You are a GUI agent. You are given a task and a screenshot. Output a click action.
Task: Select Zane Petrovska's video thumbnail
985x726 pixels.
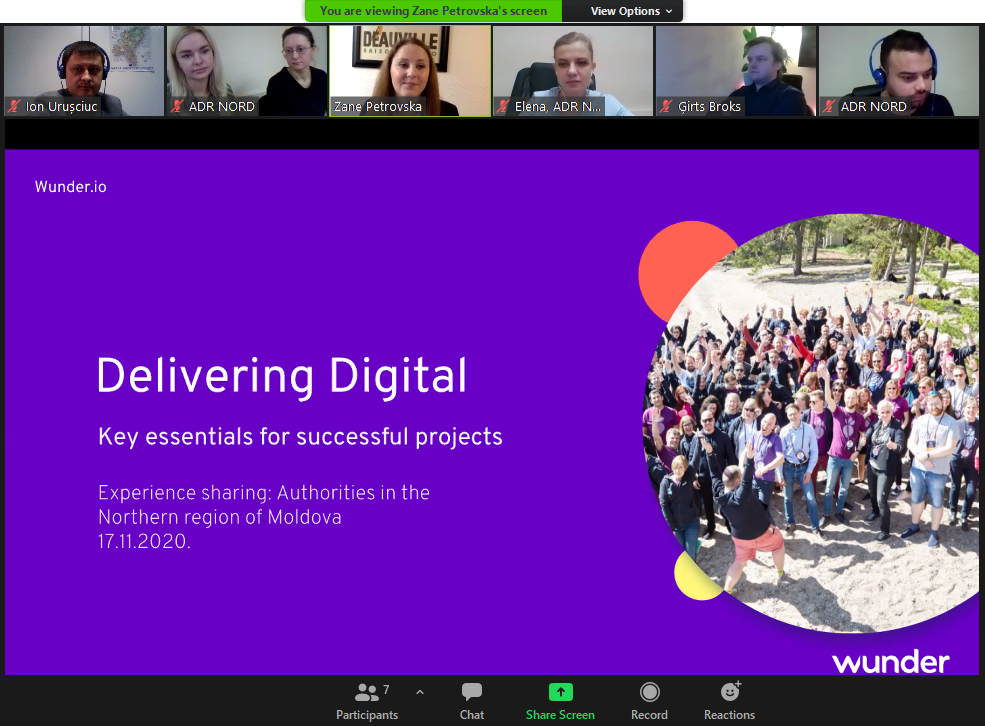click(410, 68)
